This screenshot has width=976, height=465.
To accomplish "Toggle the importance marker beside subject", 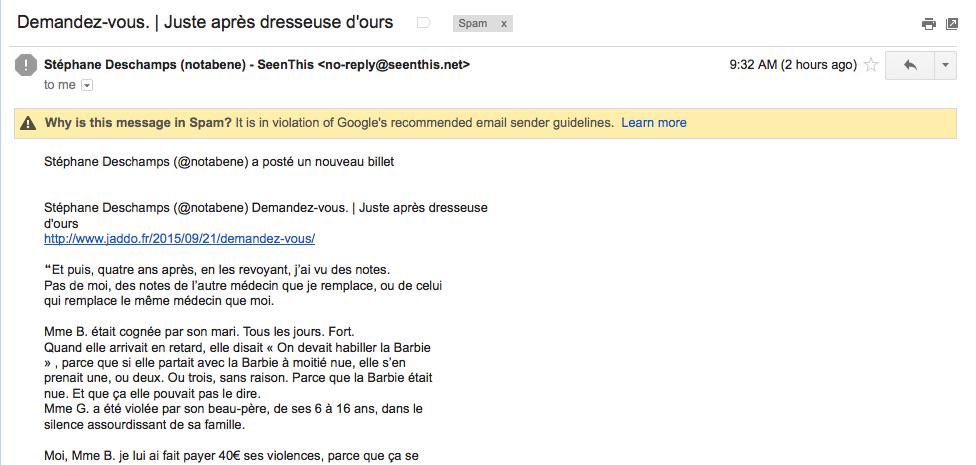I will pos(423,24).
